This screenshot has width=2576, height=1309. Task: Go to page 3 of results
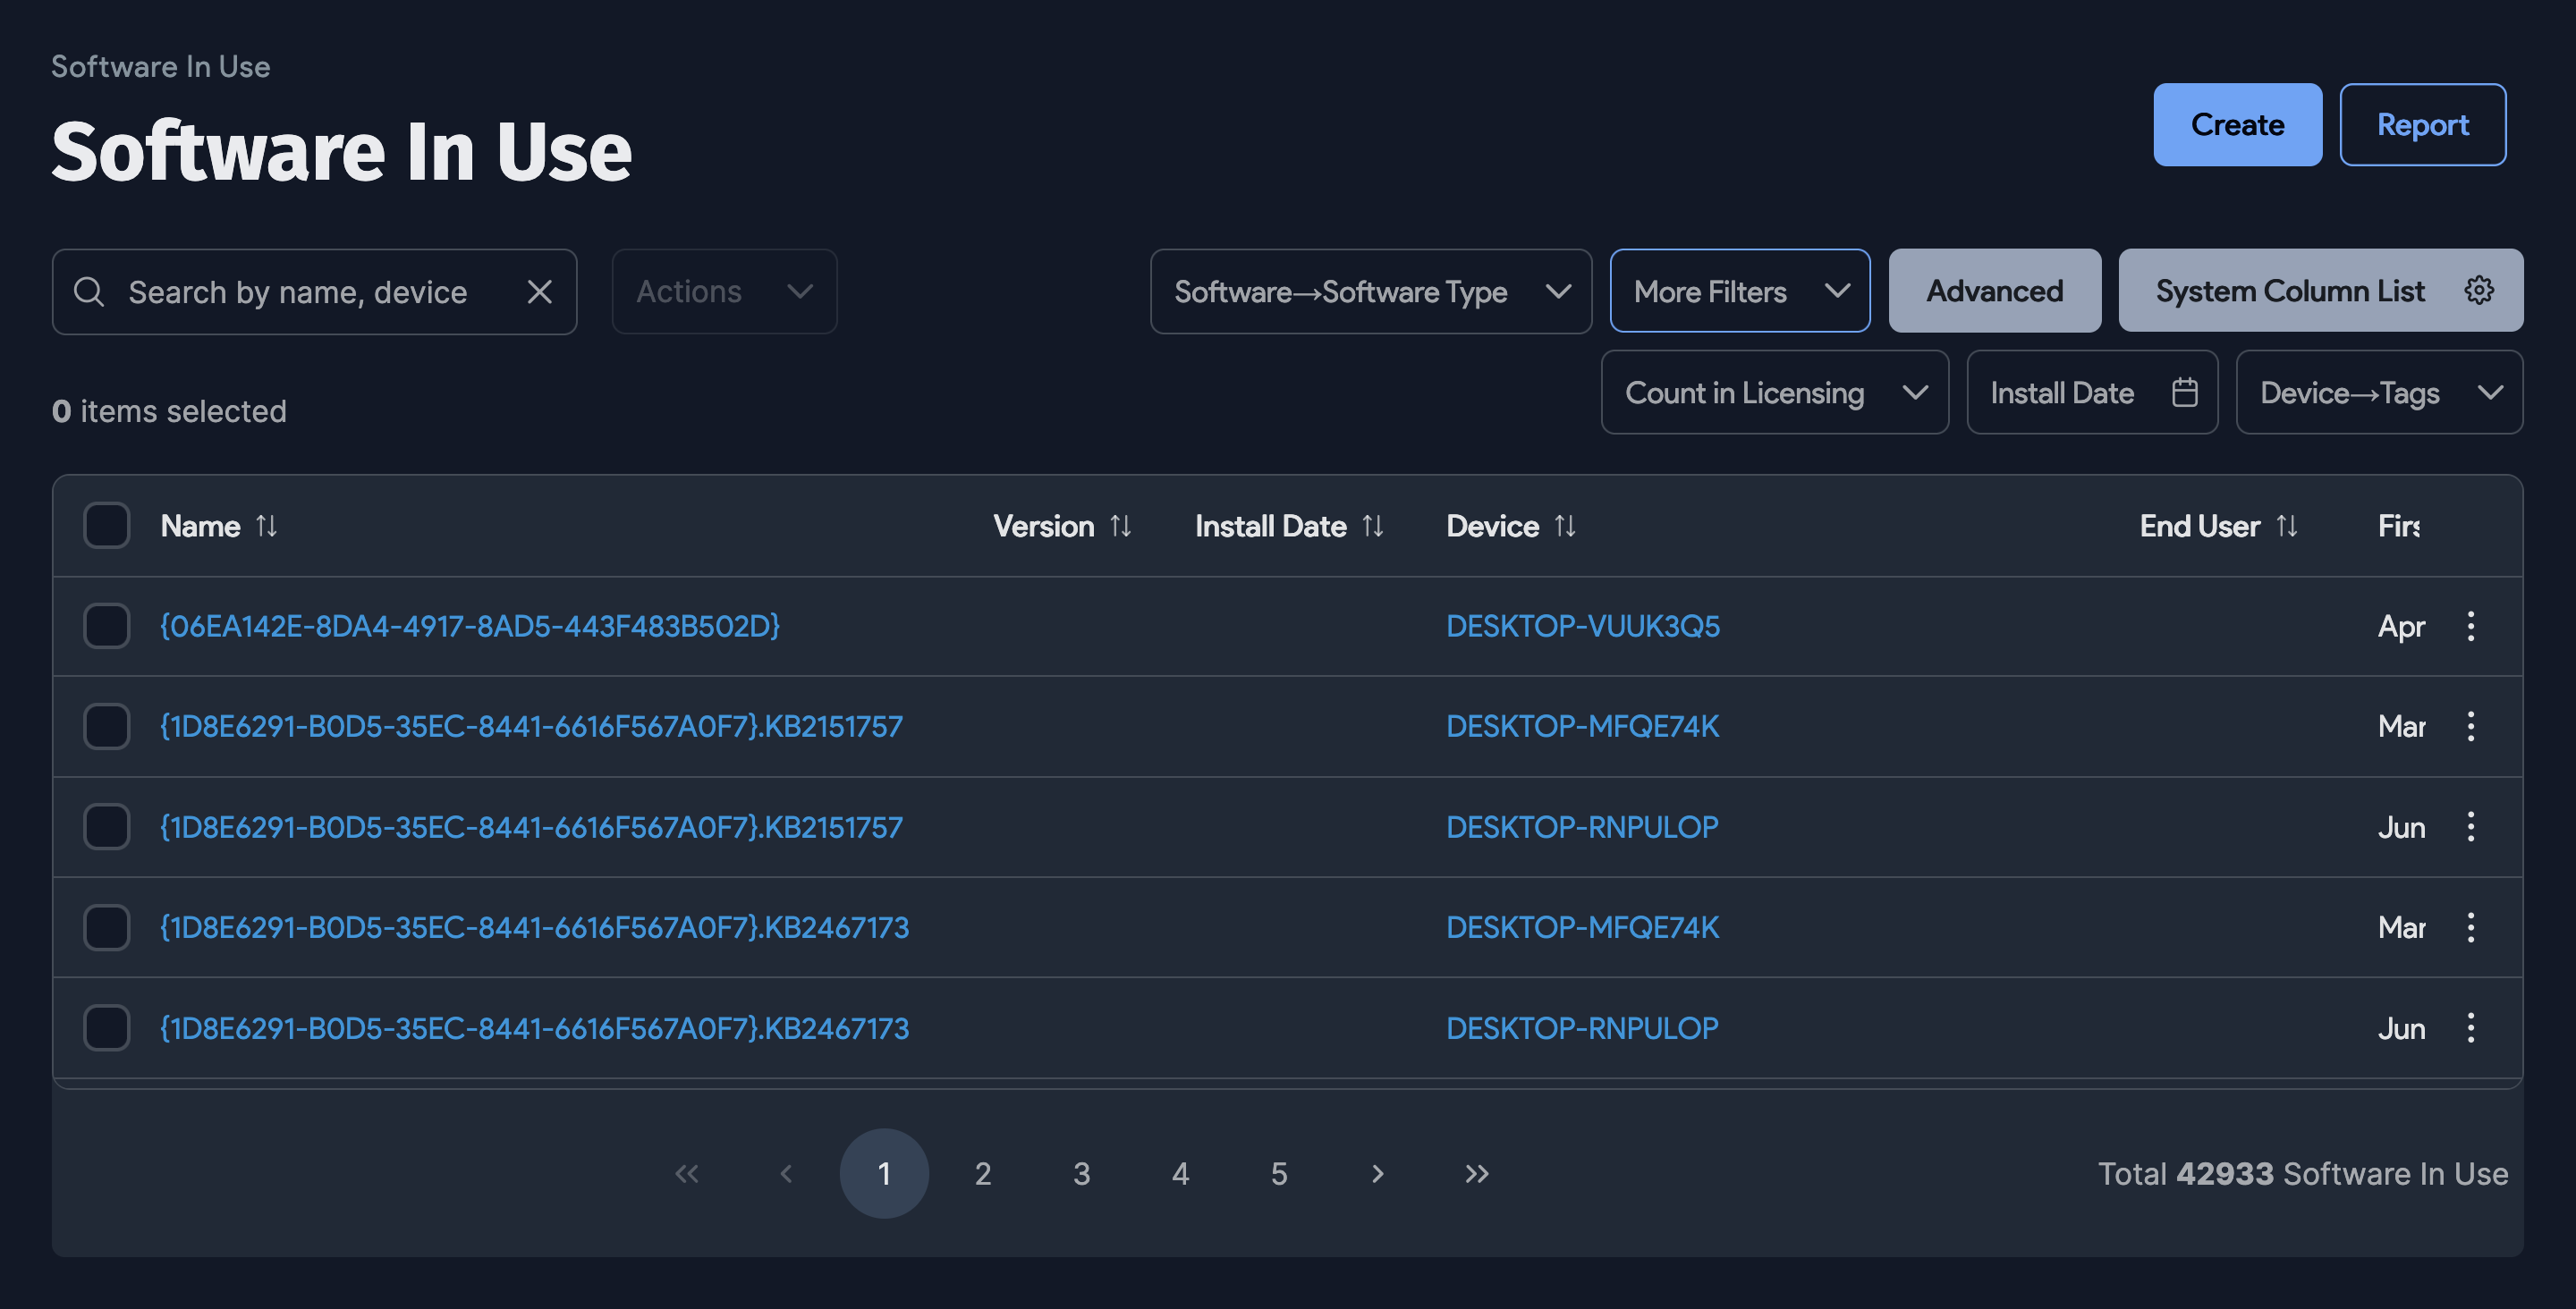tap(1082, 1174)
